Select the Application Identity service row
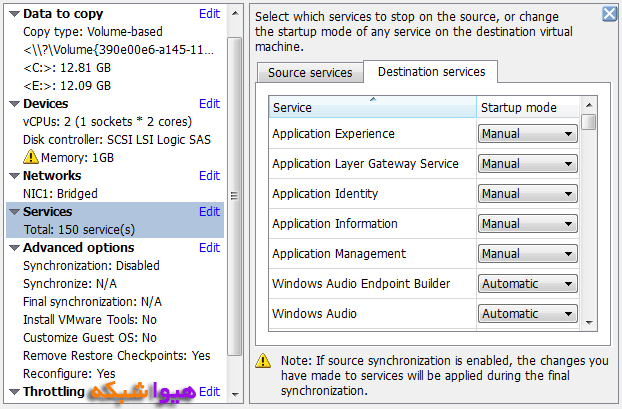The width and height of the screenshot is (622, 409). click(x=372, y=194)
